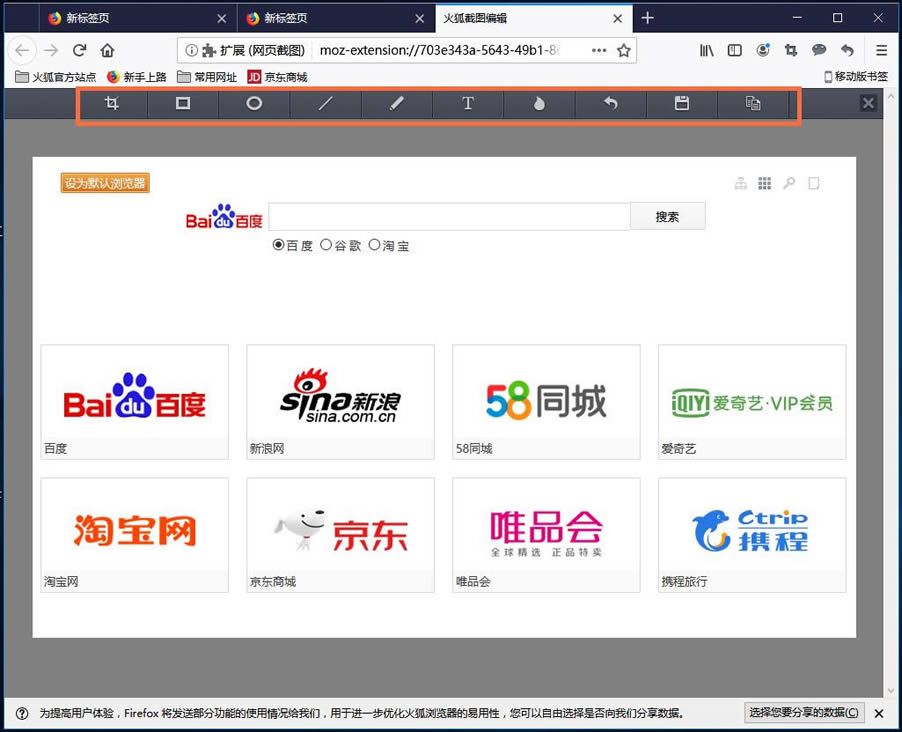Screen dimensions: 902x732
Task: Activate the pencil freehand tool
Action: [396, 104]
